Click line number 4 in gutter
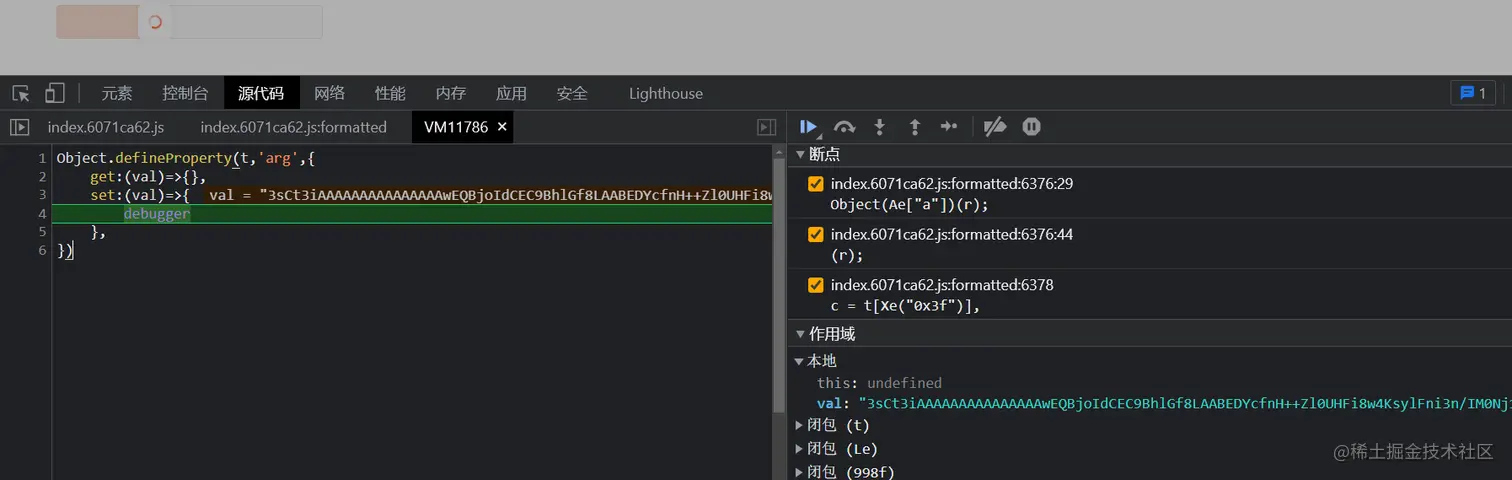 pos(42,213)
